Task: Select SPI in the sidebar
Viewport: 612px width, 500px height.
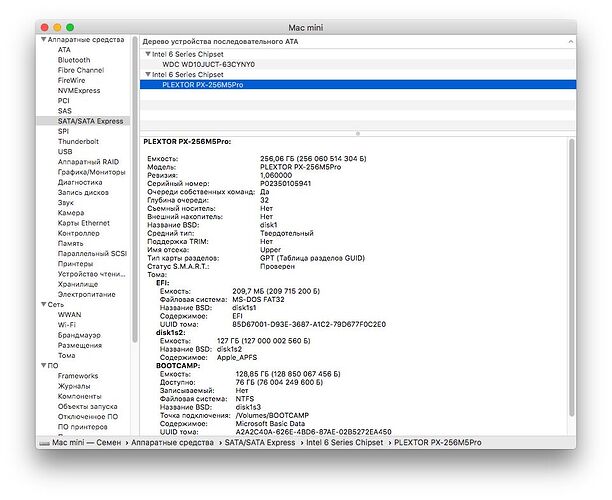Action: [x=63, y=131]
